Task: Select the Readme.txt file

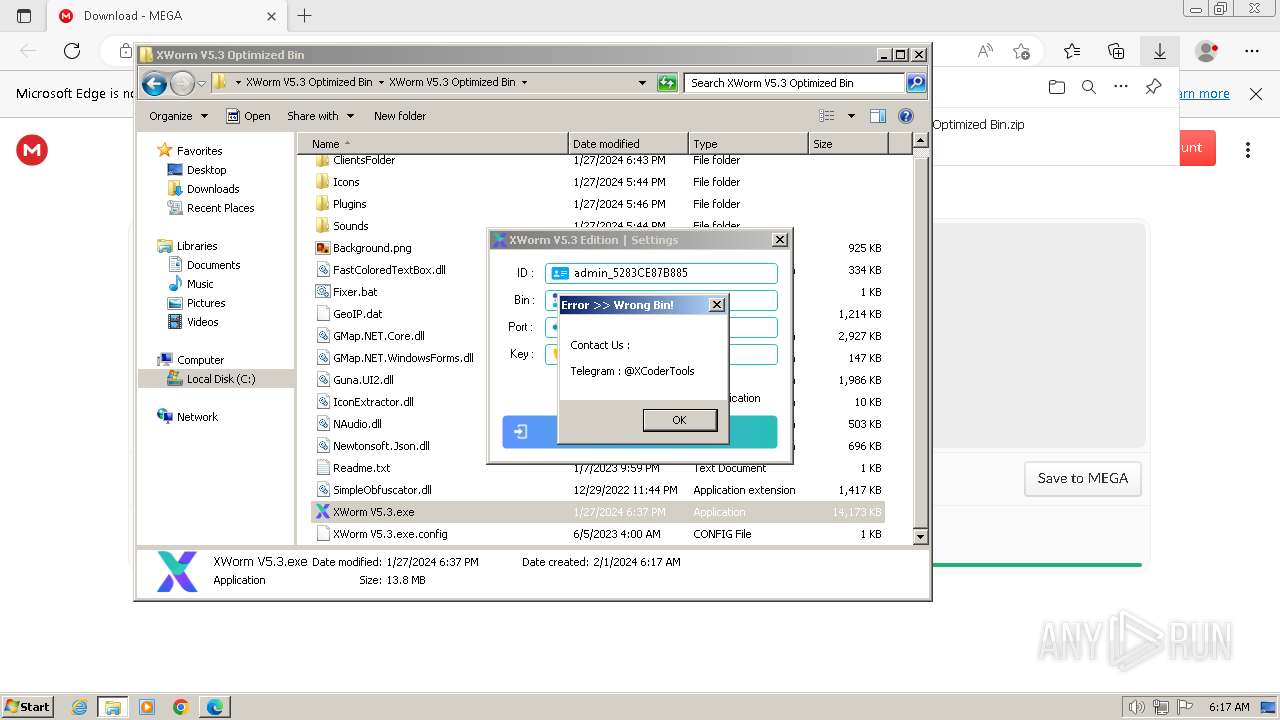Action: (x=361, y=468)
